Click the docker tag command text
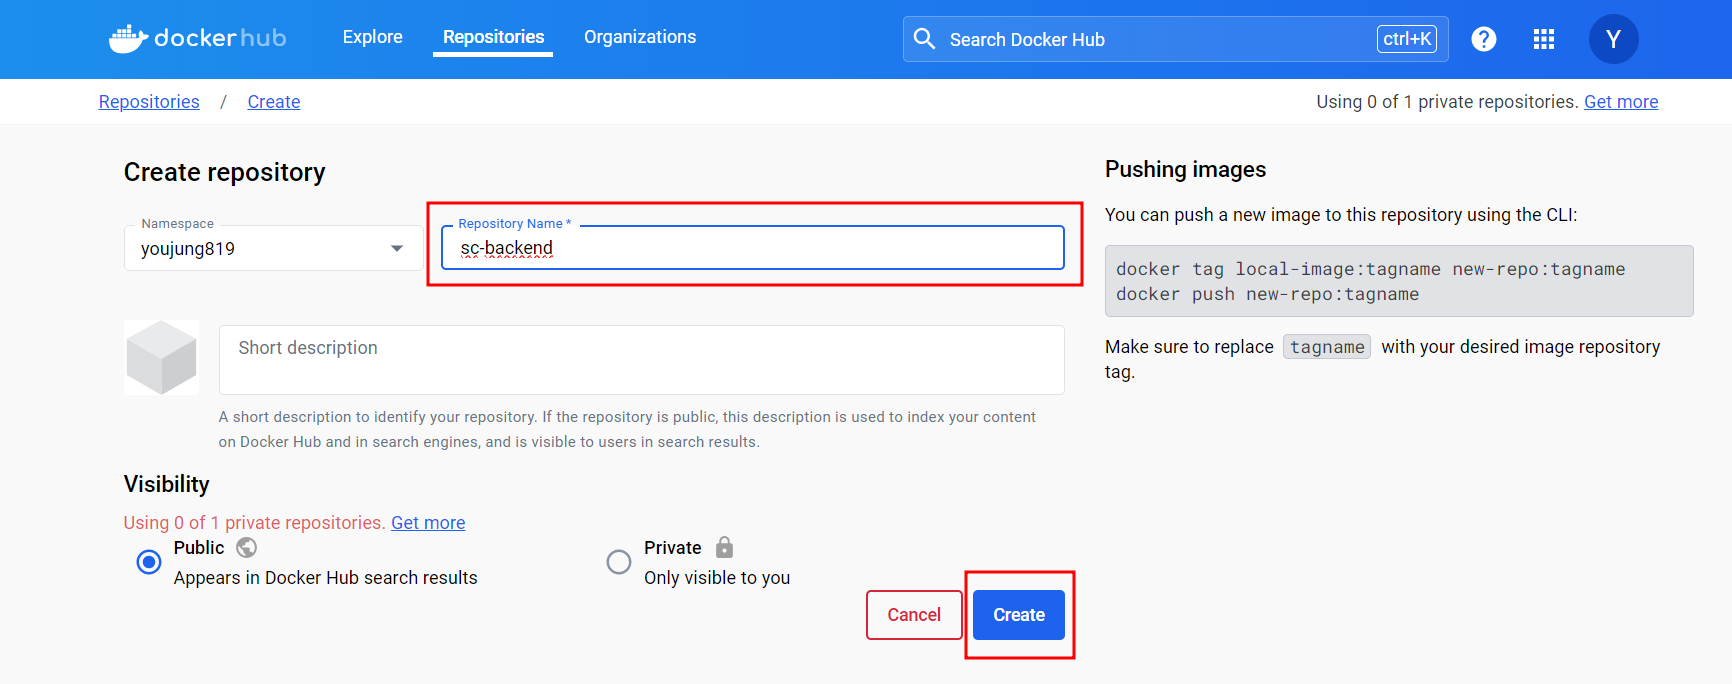This screenshot has width=1732, height=684. pos(1370,269)
